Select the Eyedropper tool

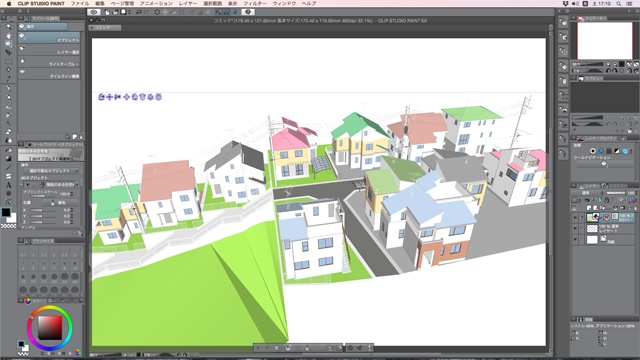coord(8,78)
